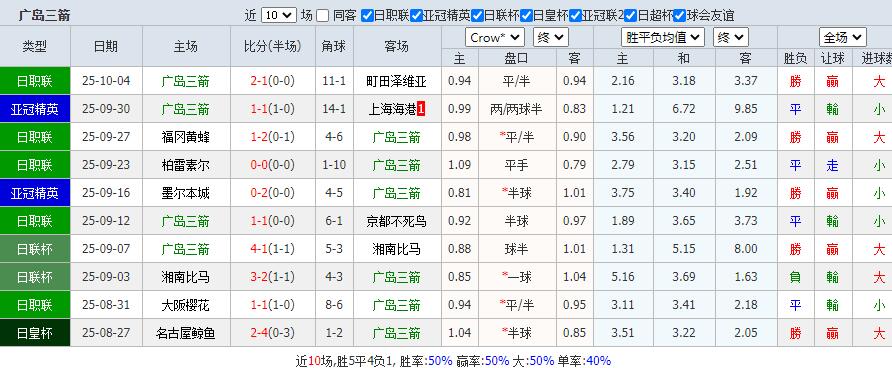
Task: Uncheck the 球会友谊 league filter
Action: (679, 15)
